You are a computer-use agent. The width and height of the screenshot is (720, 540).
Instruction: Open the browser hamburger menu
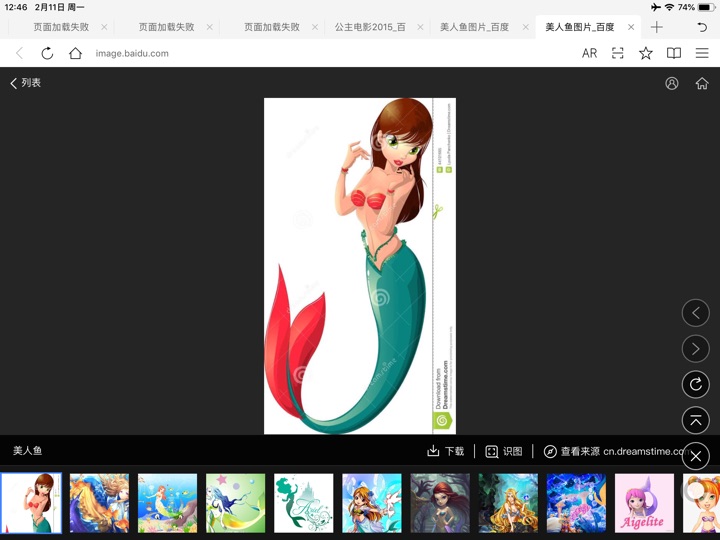tap(702, 53)
